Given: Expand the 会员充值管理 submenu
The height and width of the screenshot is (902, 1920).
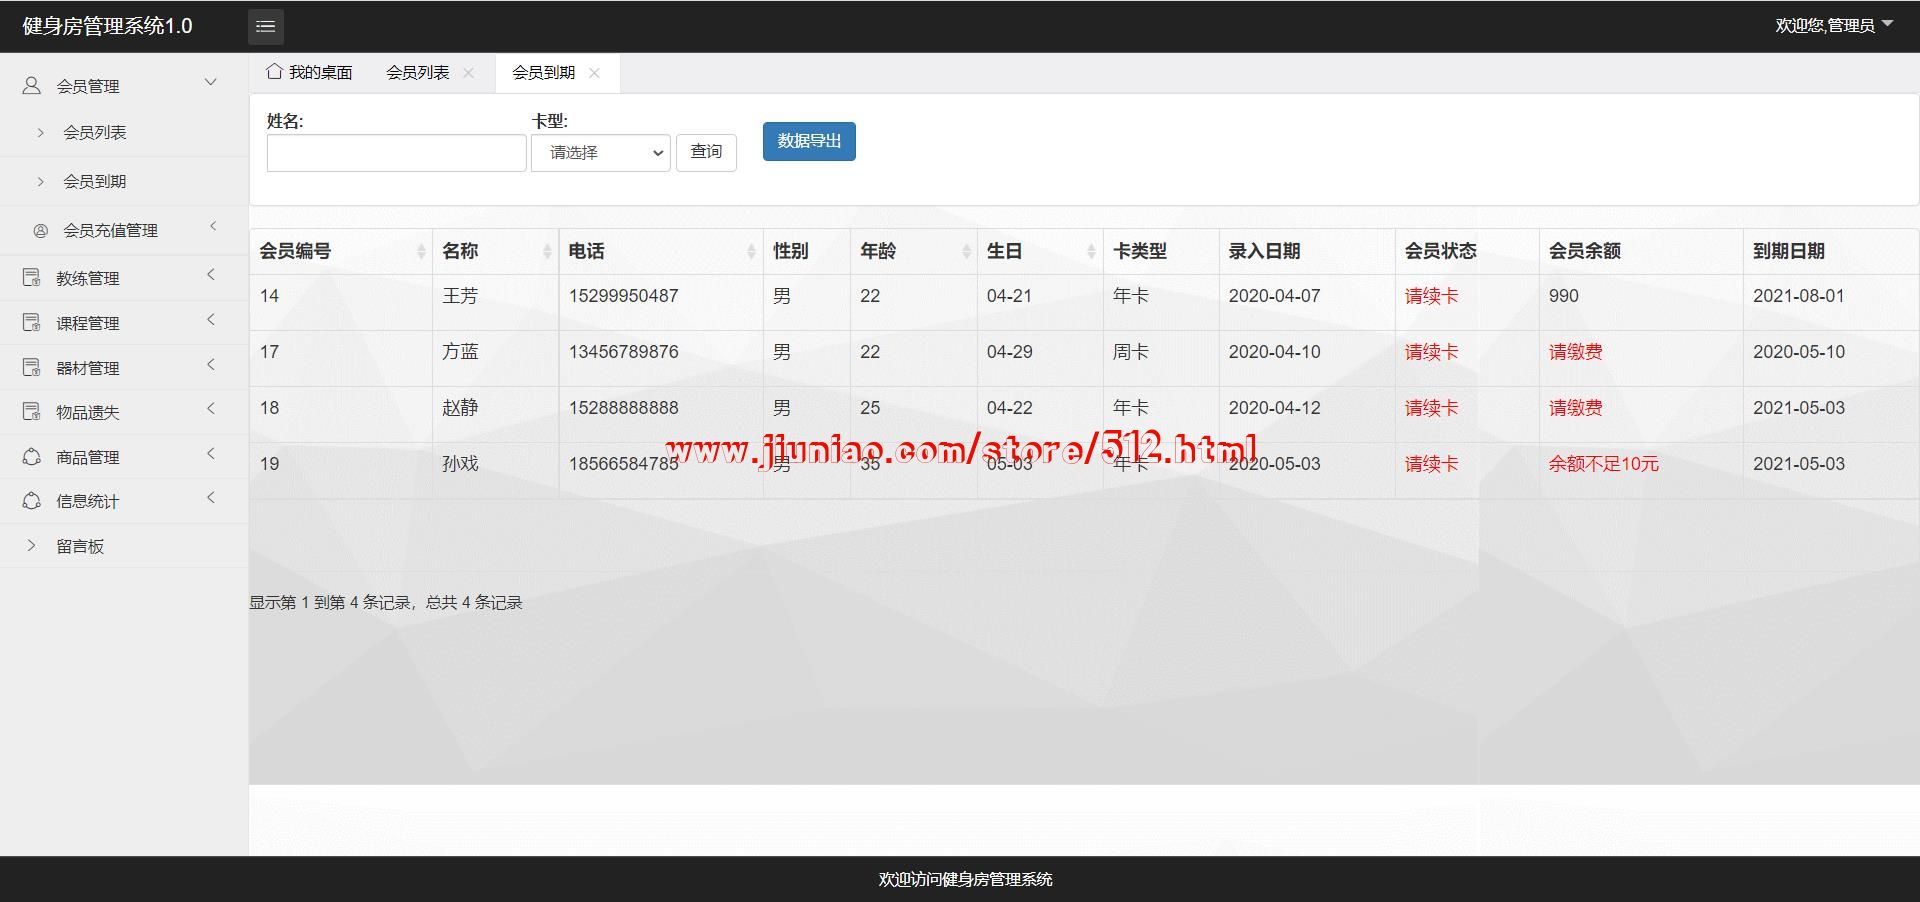Looking at the screenshot, I should tap(212, 227).
